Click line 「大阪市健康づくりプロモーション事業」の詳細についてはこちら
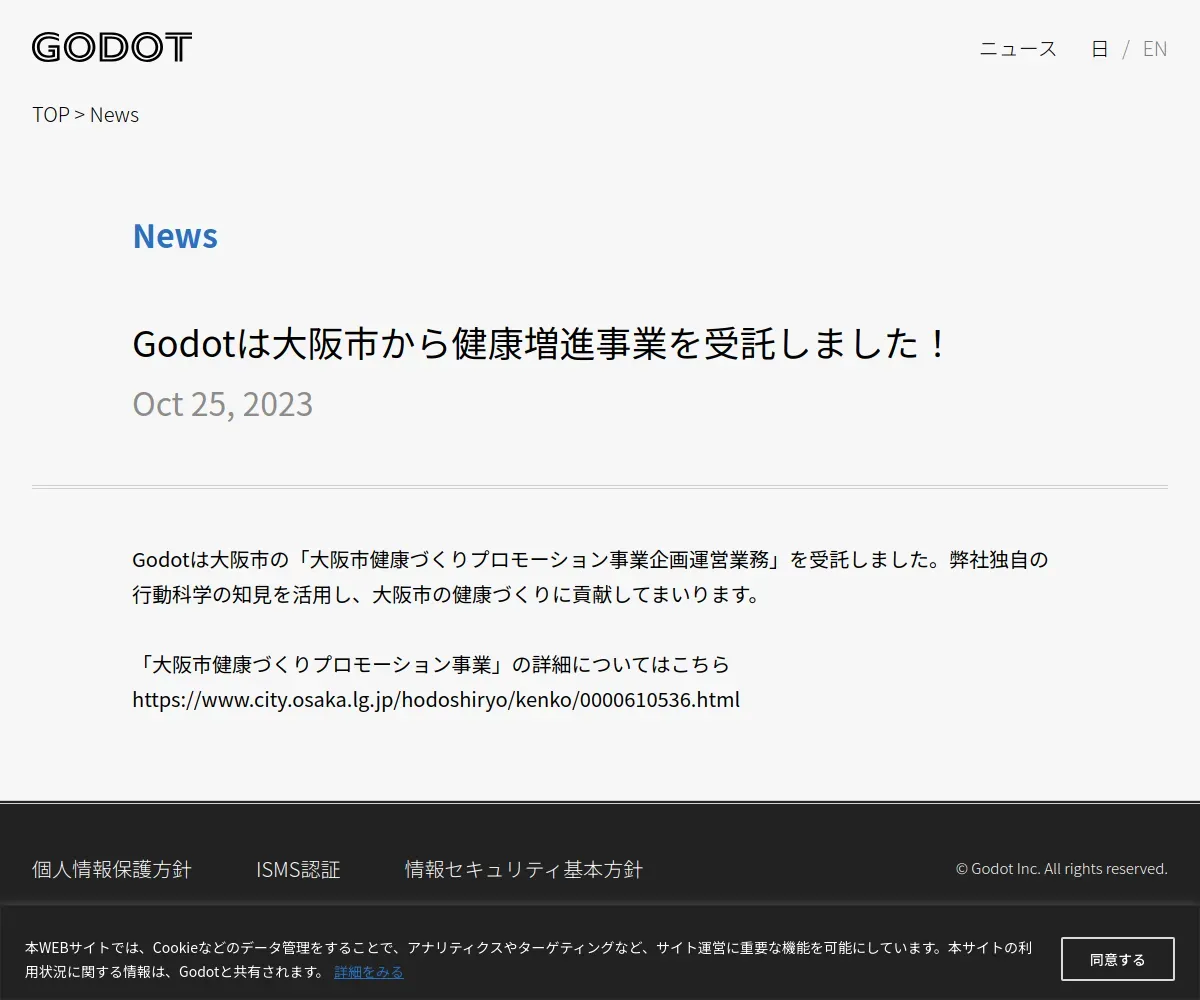Viewport: 1200px width, 1000px height. tap(431, 664)
